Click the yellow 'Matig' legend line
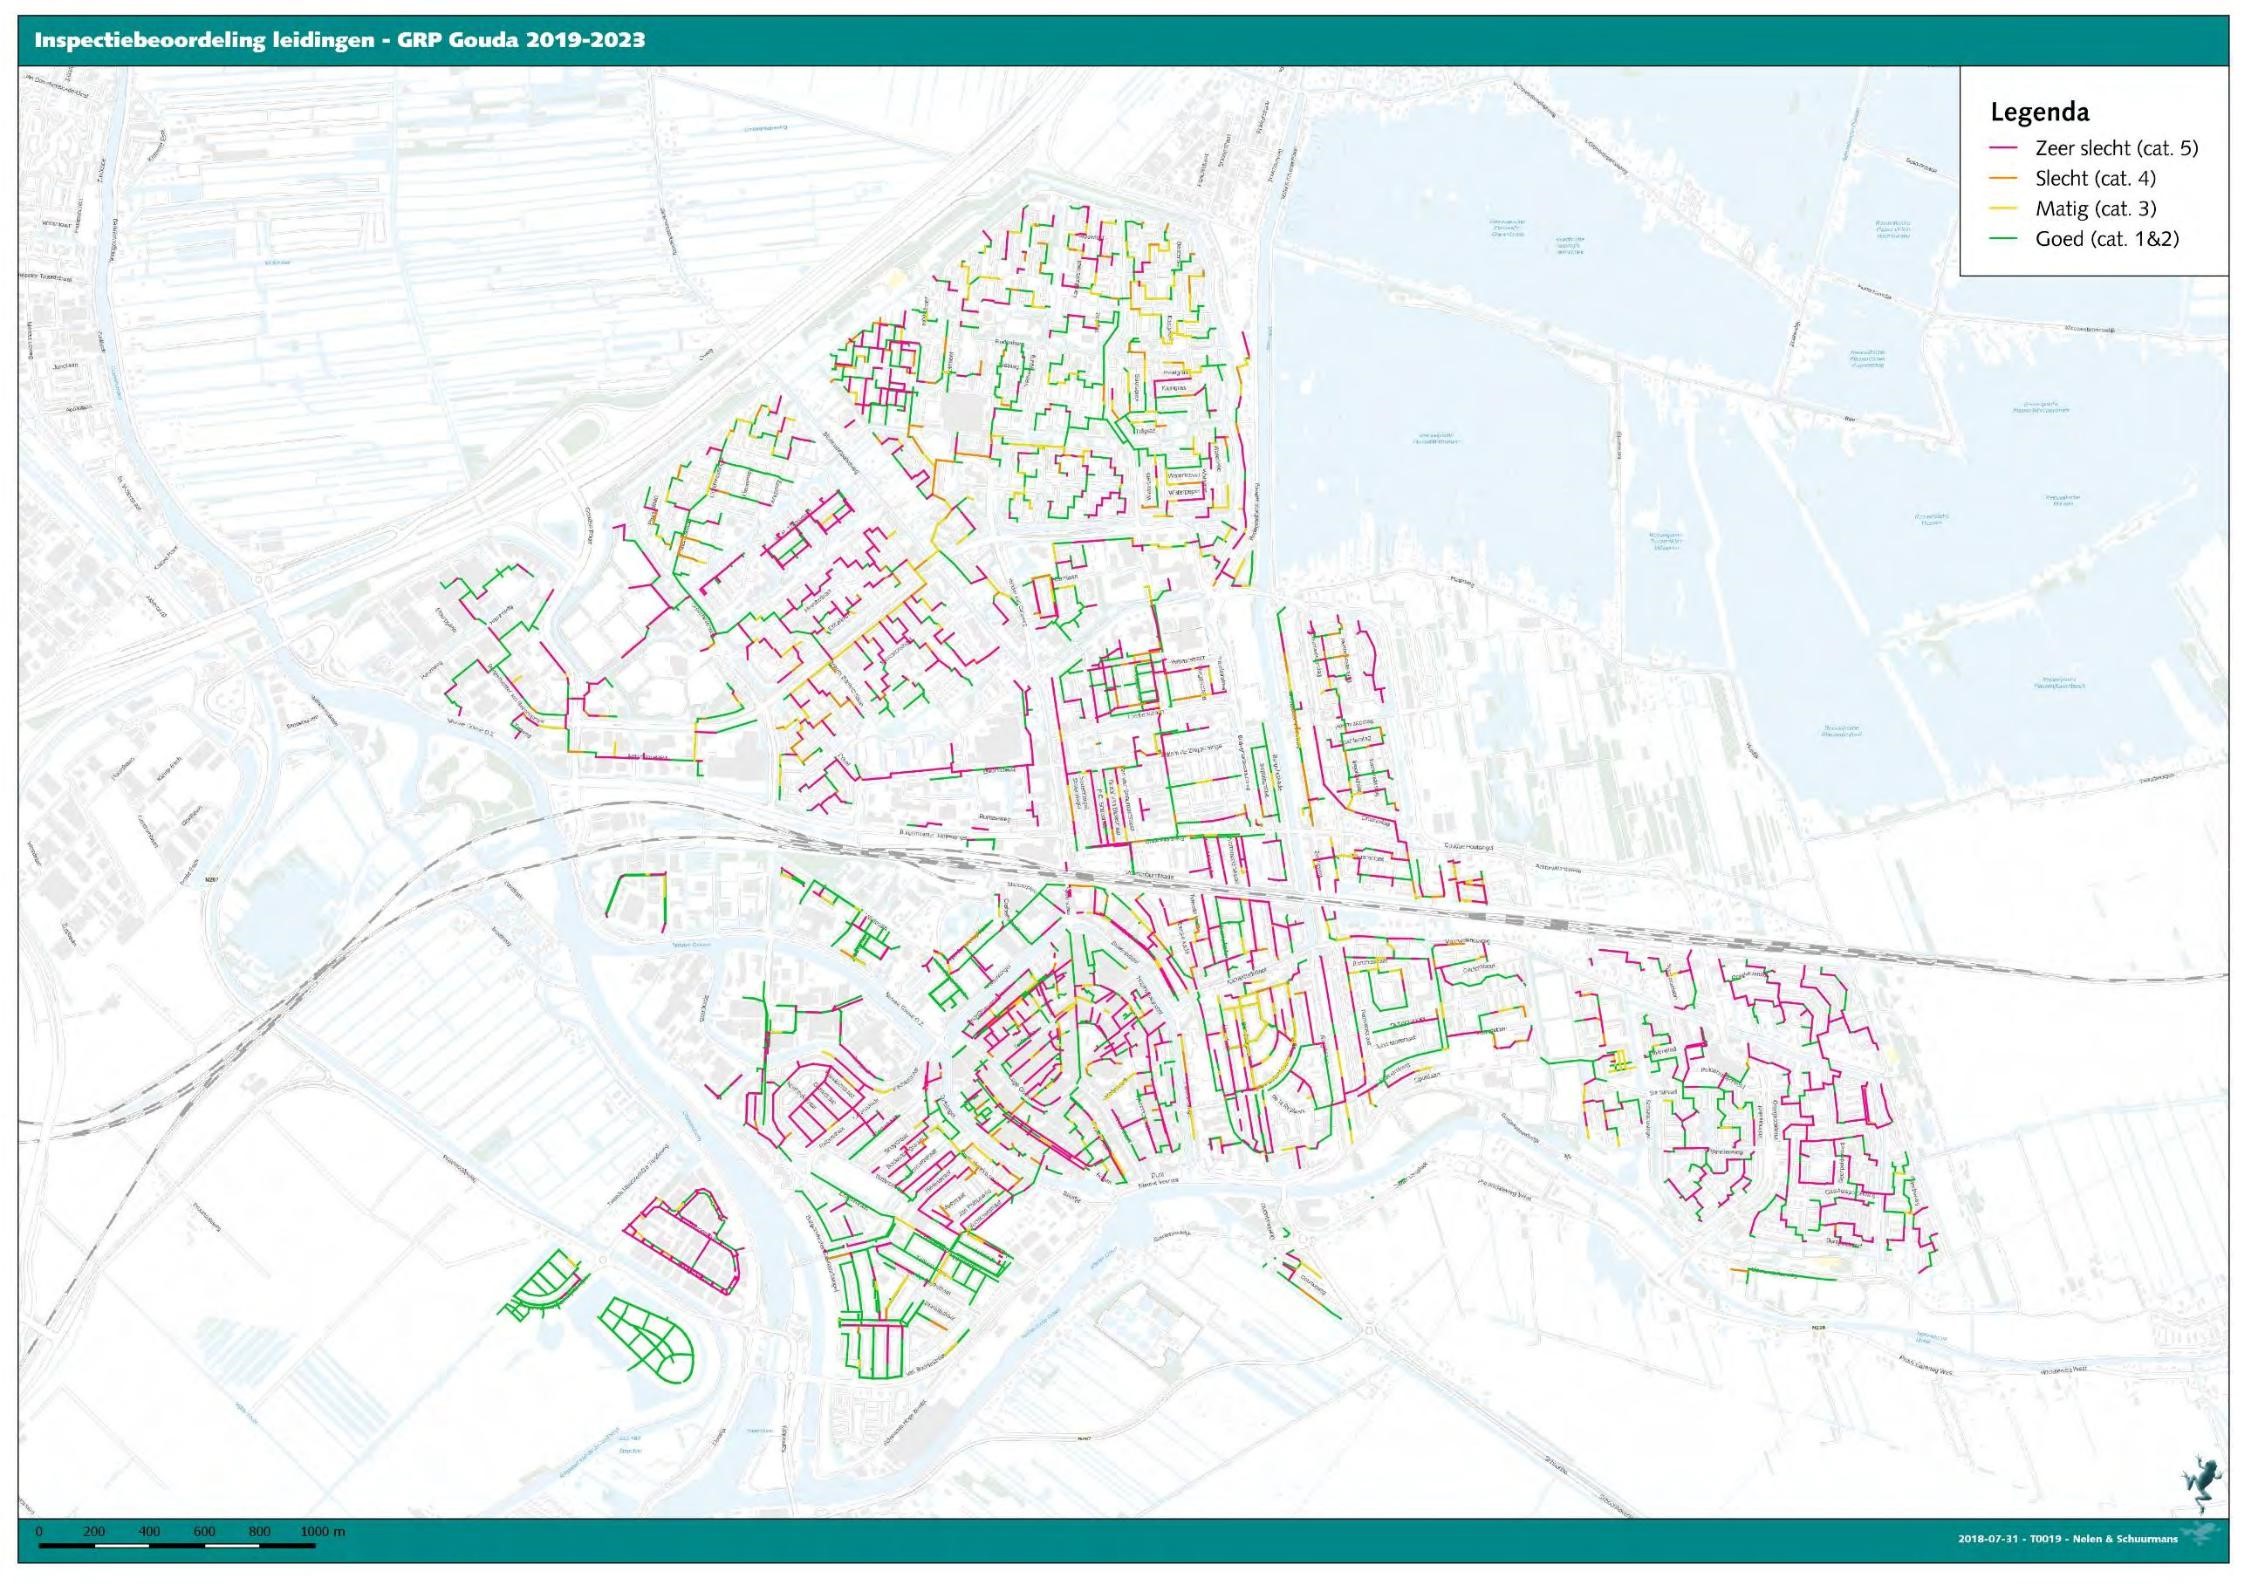Screen dimensions: 2244x1584 tap(2003, 209)
